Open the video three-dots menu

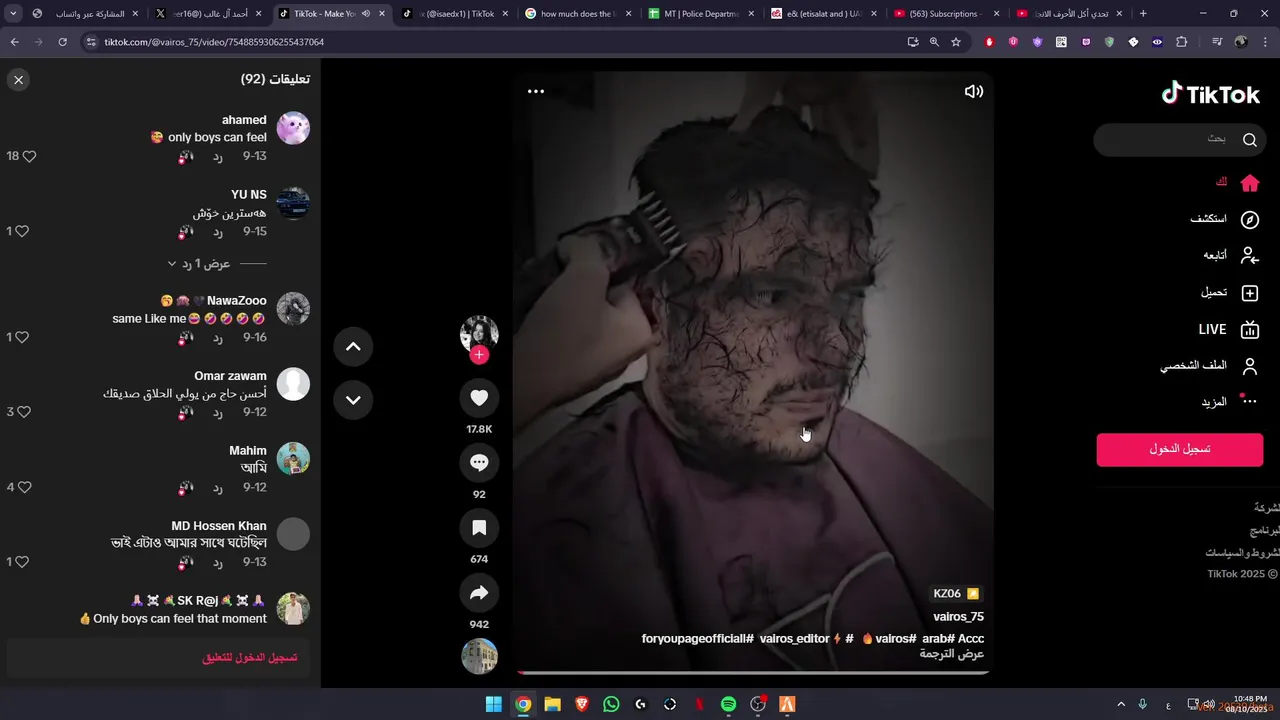pyautogui.click(x=536, y=91)
